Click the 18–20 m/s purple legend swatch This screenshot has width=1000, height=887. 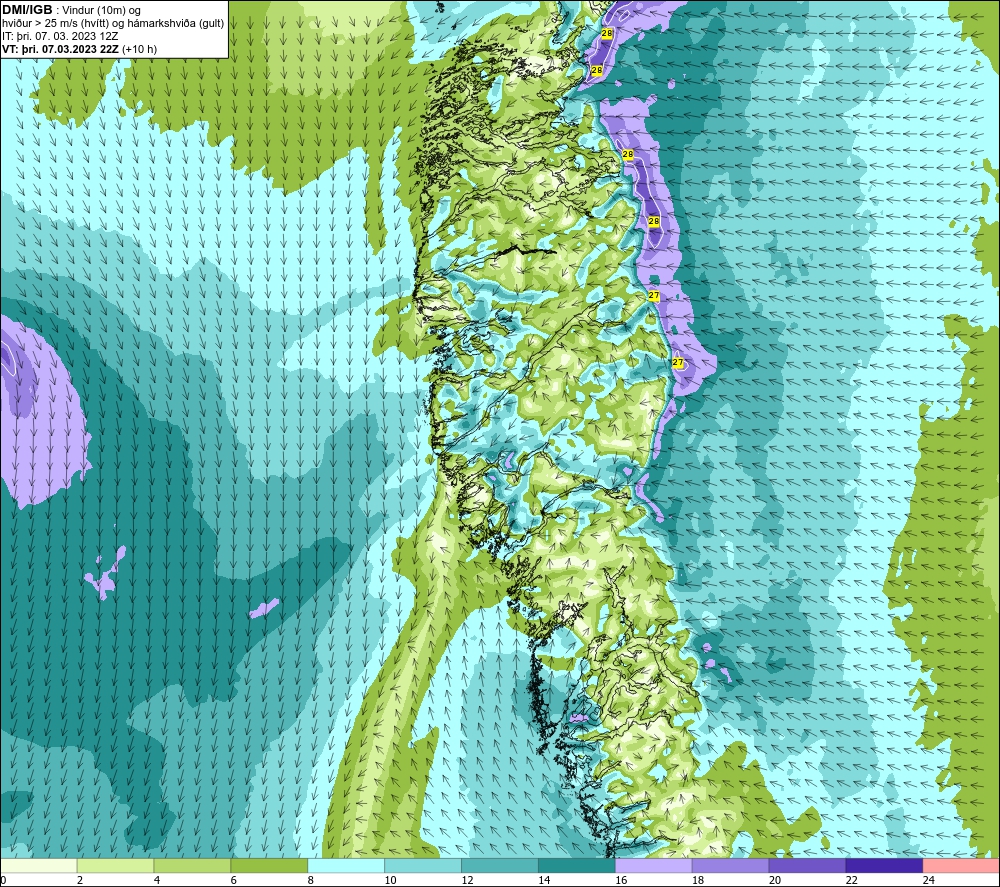point(730,866)
